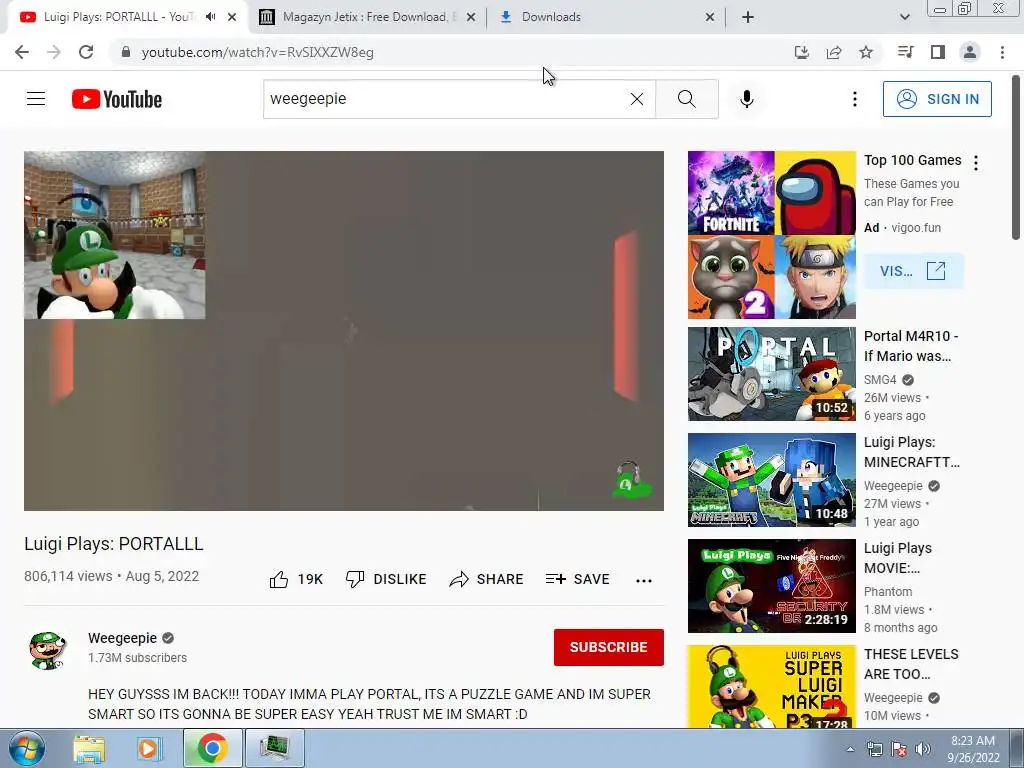This screenshot has width=1024, height=768.
Task: Open YouTube settings three-dot menu
Action: (854, 99)
